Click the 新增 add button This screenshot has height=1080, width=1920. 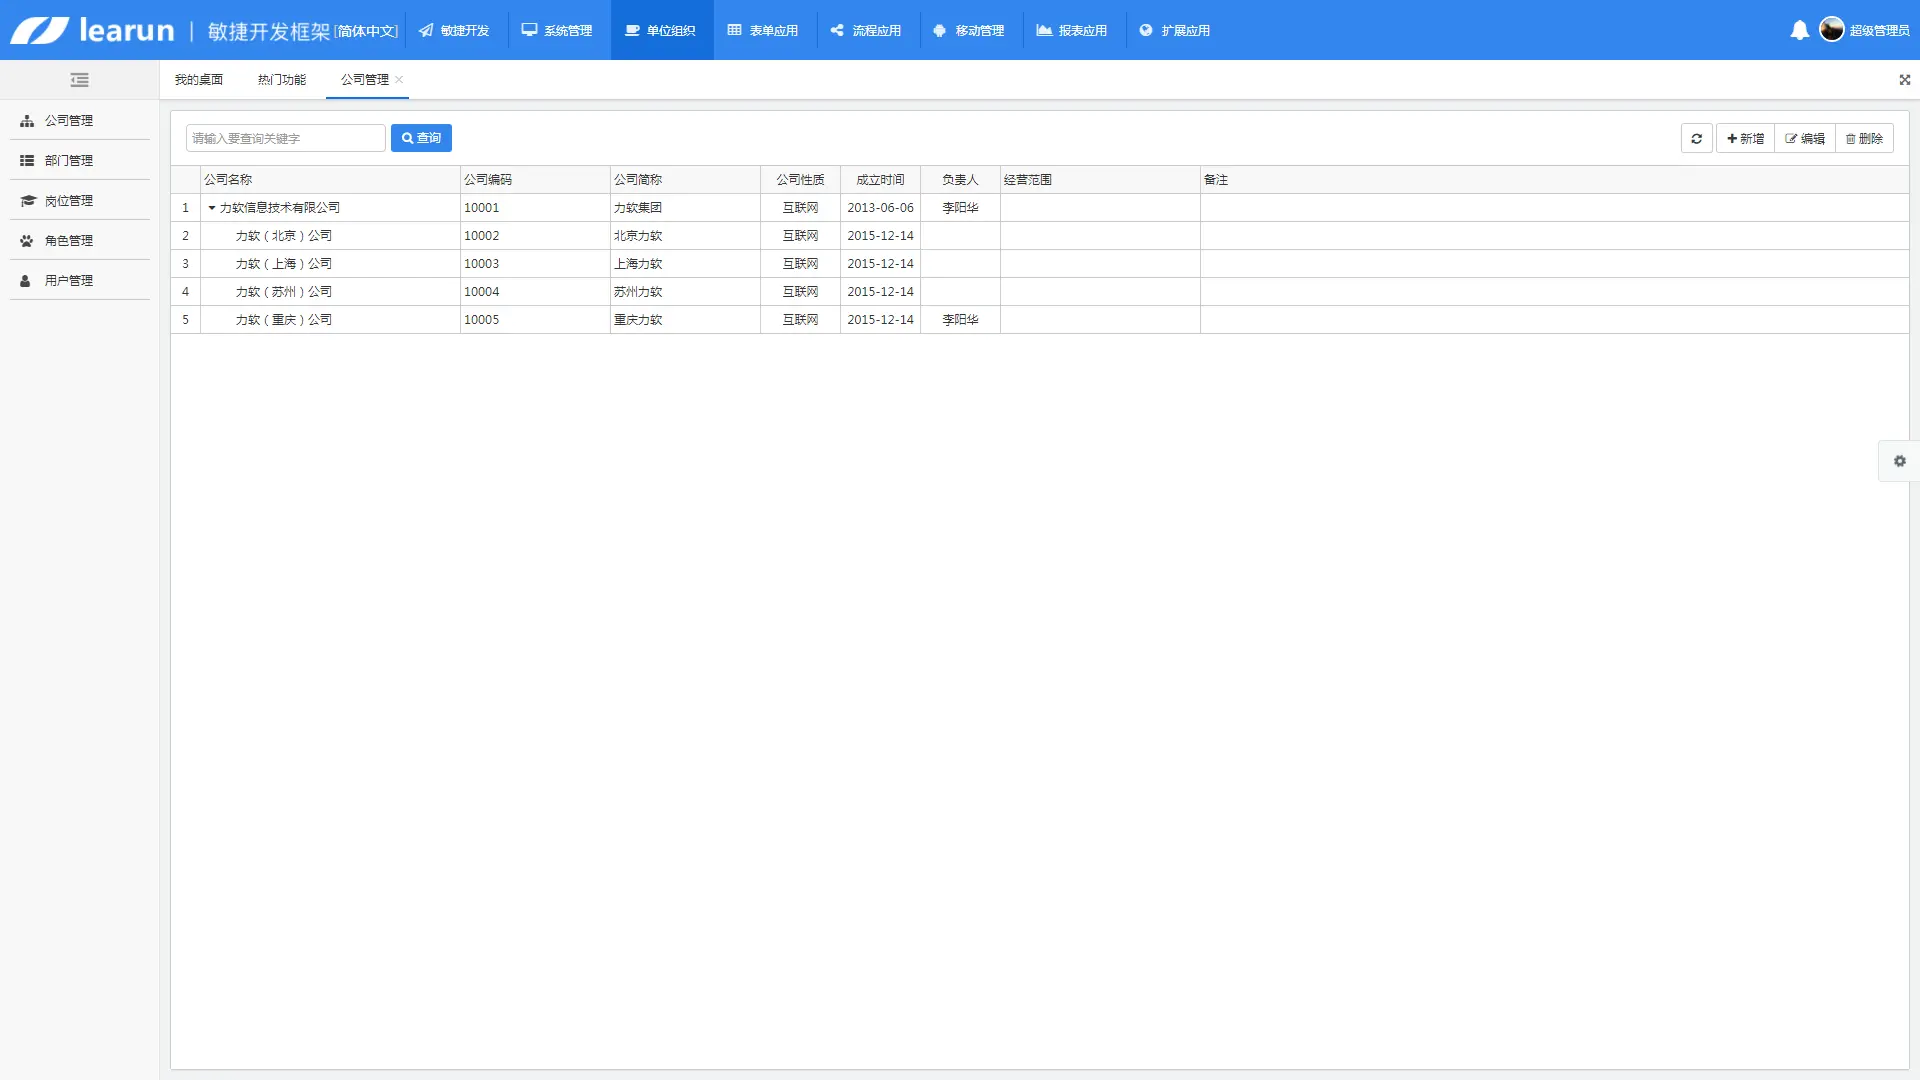[1745, 139]
